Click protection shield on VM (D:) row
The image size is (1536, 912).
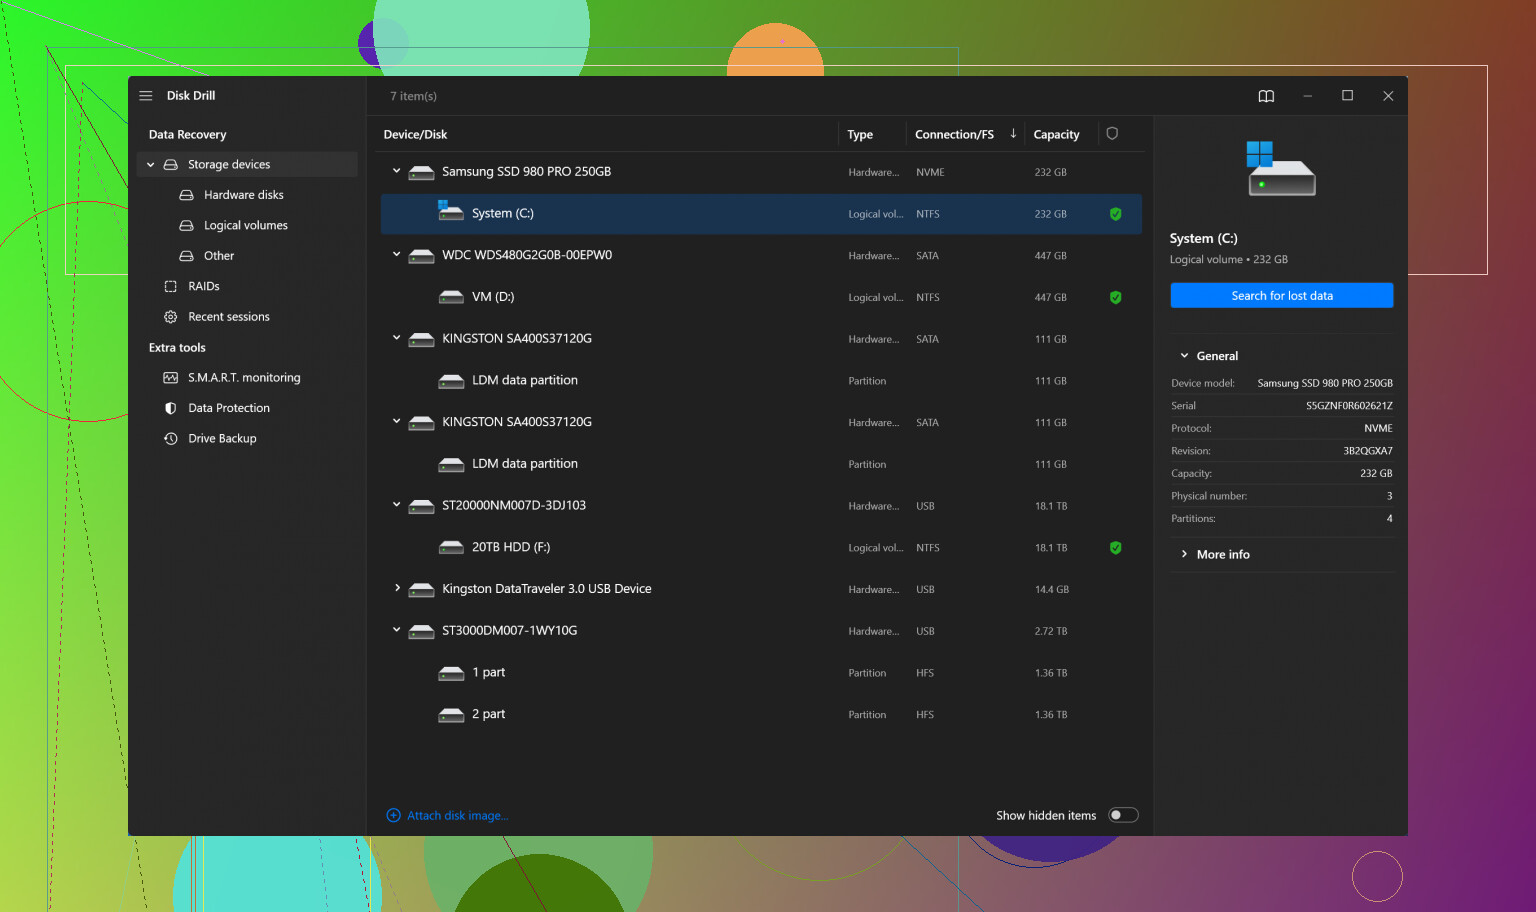click(1115, 298)
